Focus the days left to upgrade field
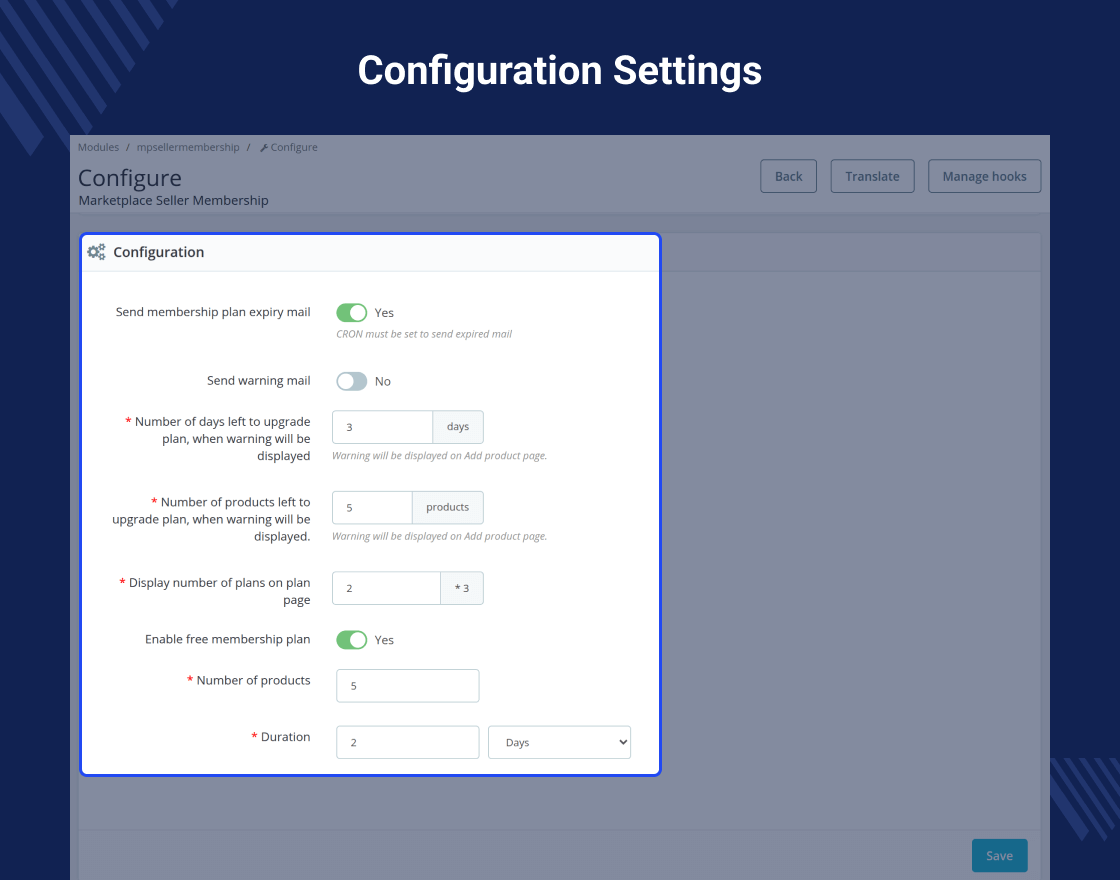 pos(382,427)
